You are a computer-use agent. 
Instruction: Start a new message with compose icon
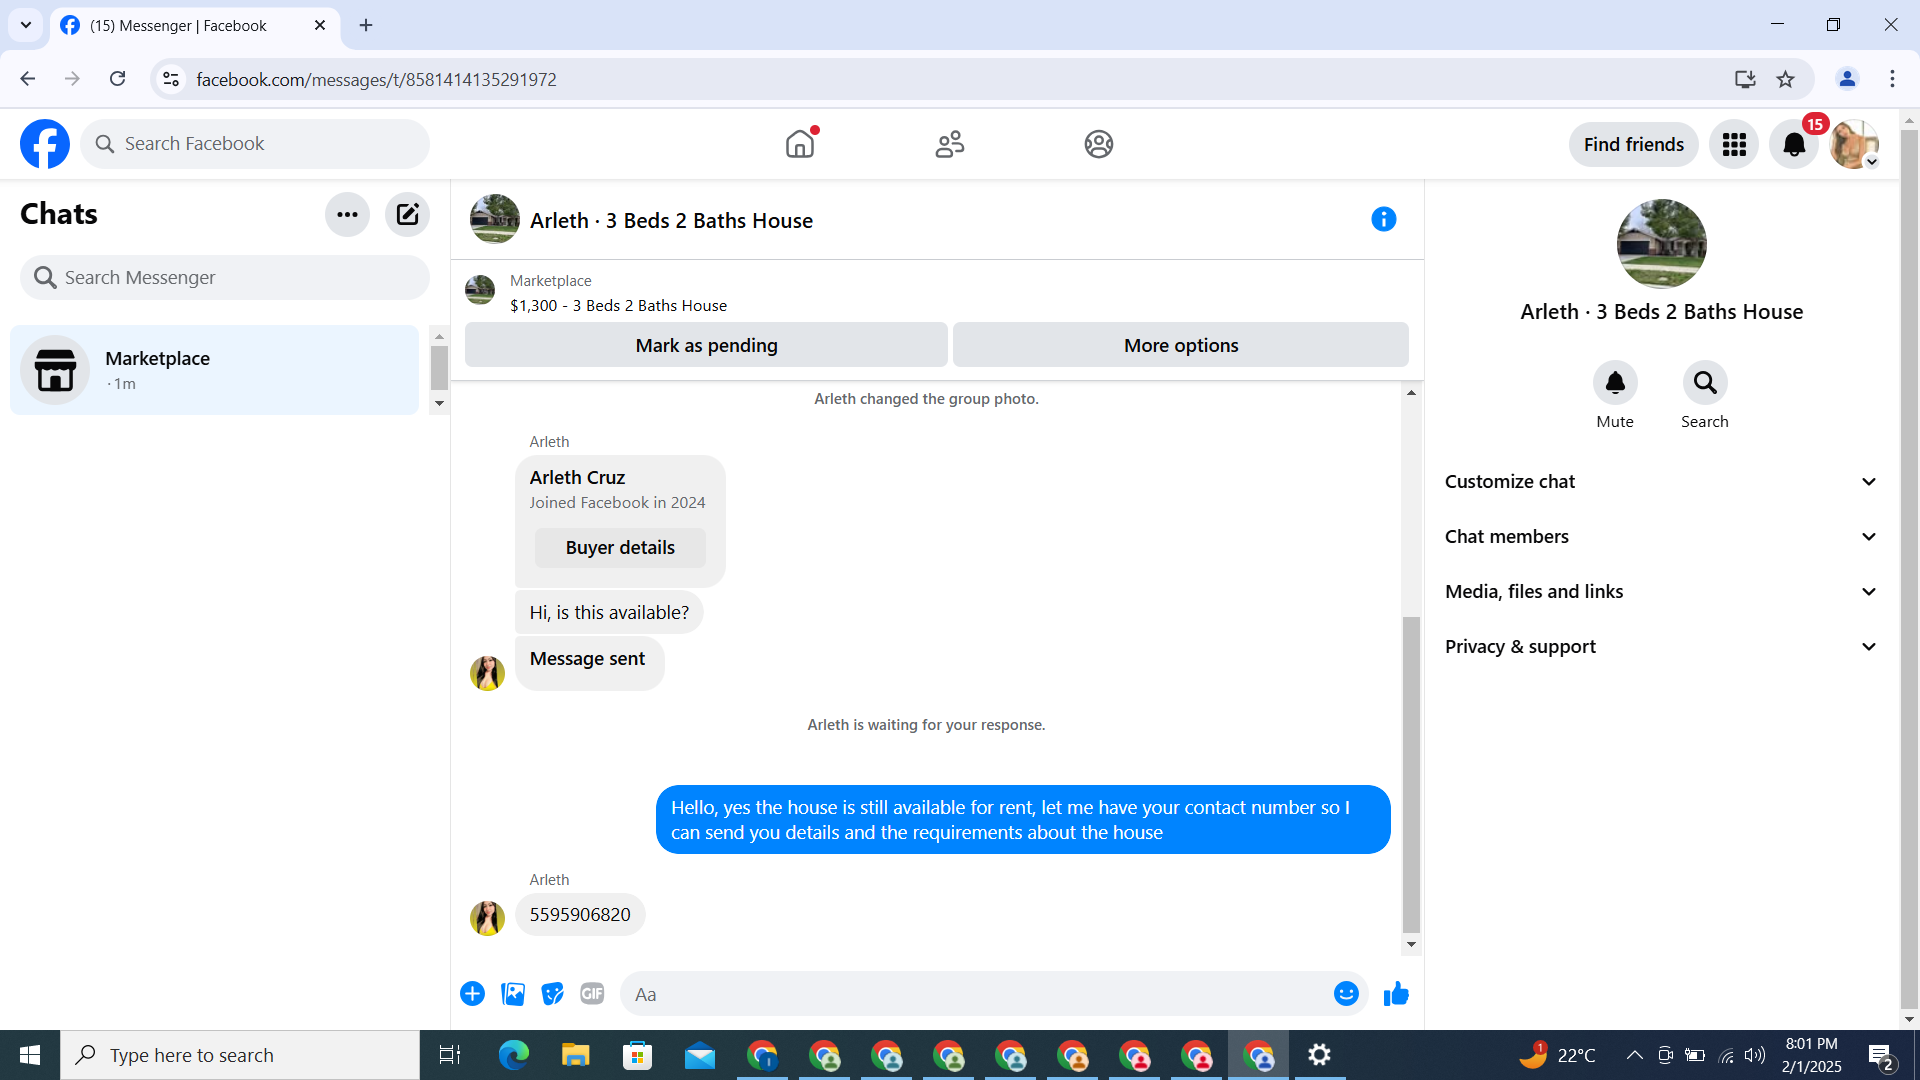(x=407, y=214)
